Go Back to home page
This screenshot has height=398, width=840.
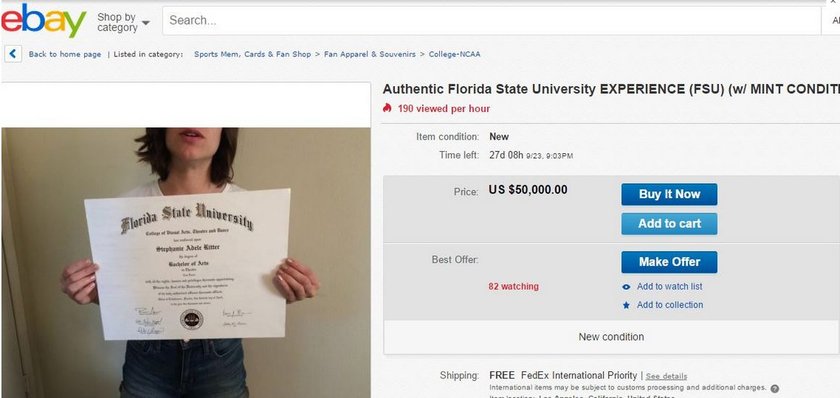[x=65, y=54]
